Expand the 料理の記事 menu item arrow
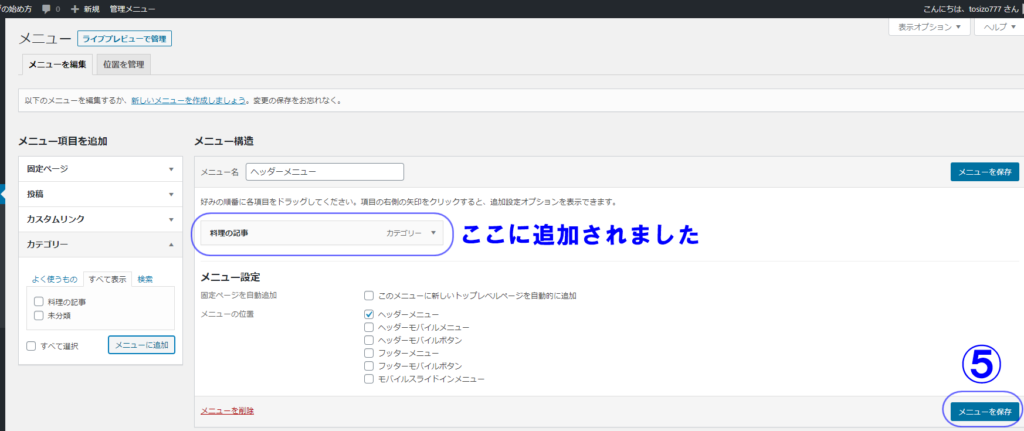The image size is (1024, 431). pos(433,233)
